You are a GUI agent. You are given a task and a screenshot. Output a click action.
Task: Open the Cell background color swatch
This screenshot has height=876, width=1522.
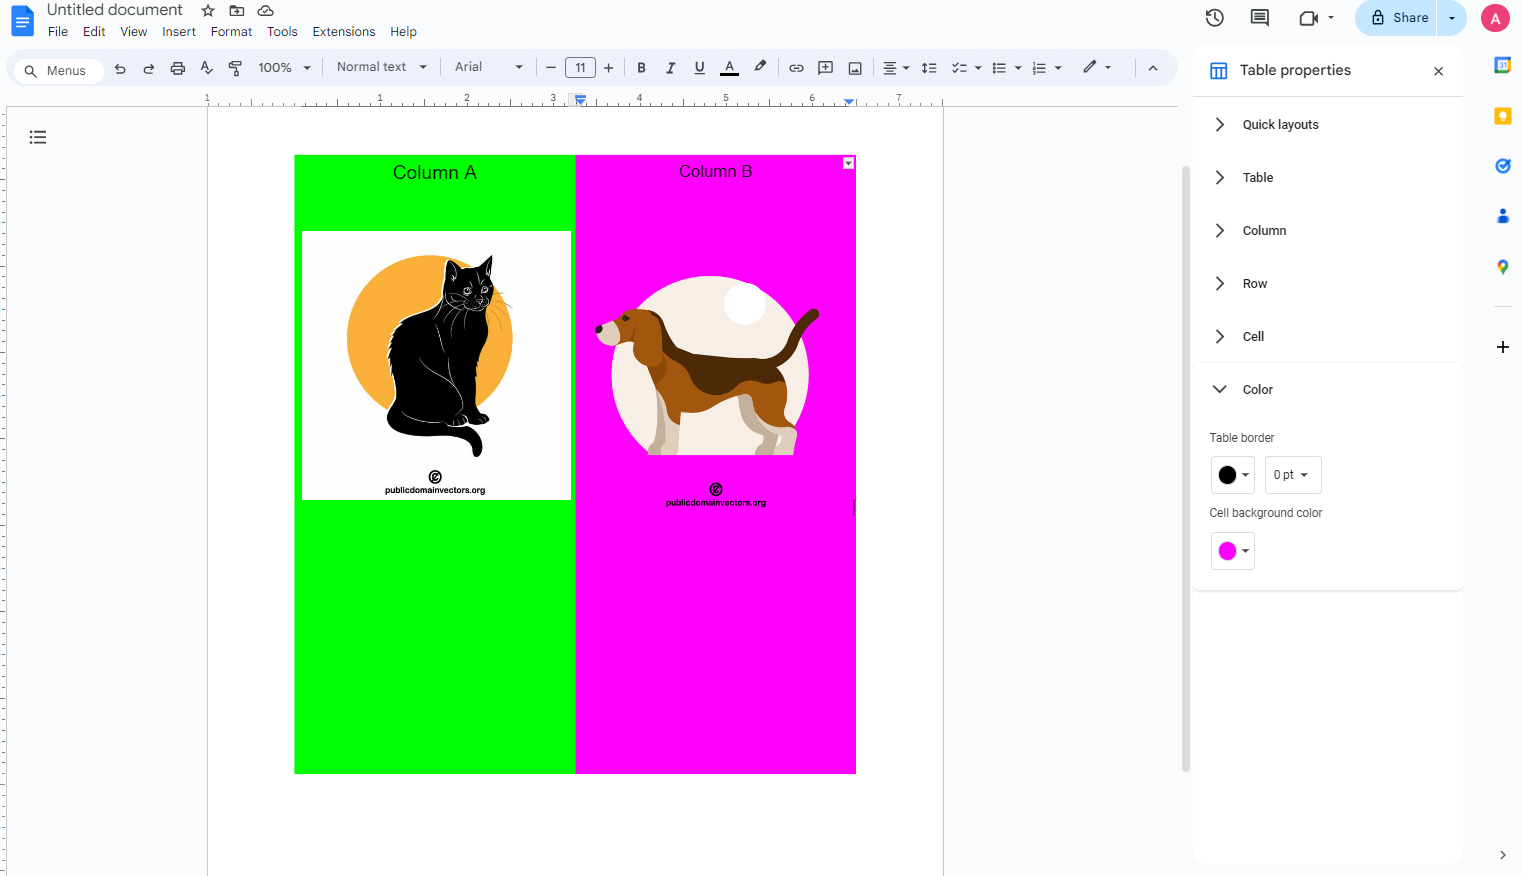click(1232, 551)
